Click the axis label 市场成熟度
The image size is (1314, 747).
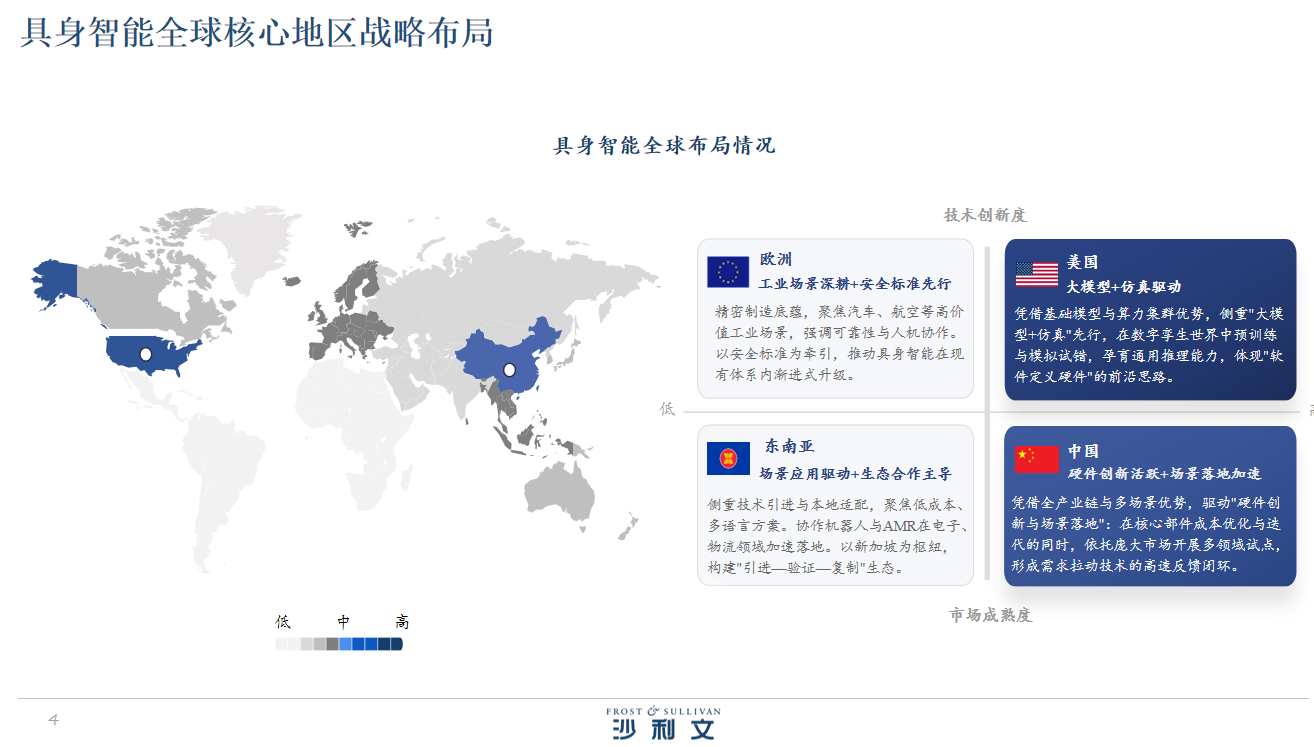pos(990,615)
